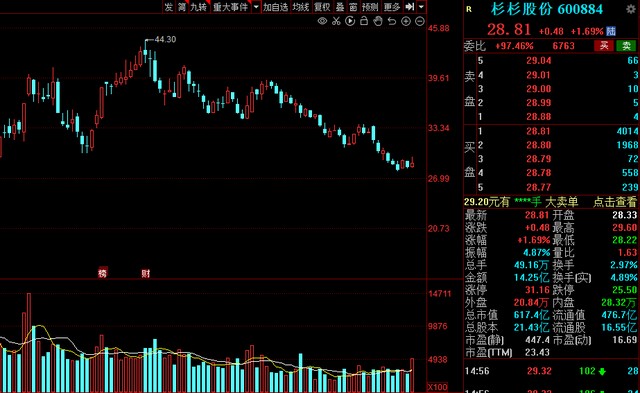This screenshot has width=640, height=393.
Task: Click the 开盘 value 28.33
Action: pos(624,215)
